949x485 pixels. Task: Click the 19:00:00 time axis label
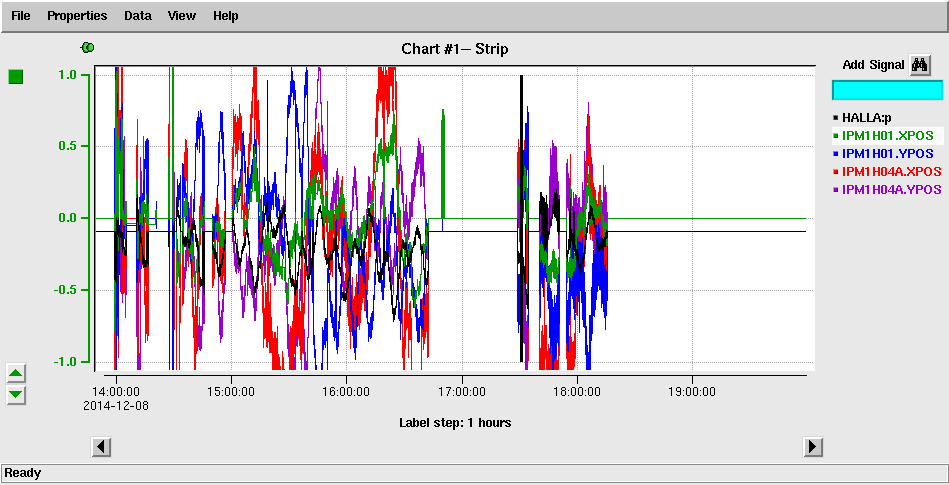pyautogui.click(x=691, y=392)
